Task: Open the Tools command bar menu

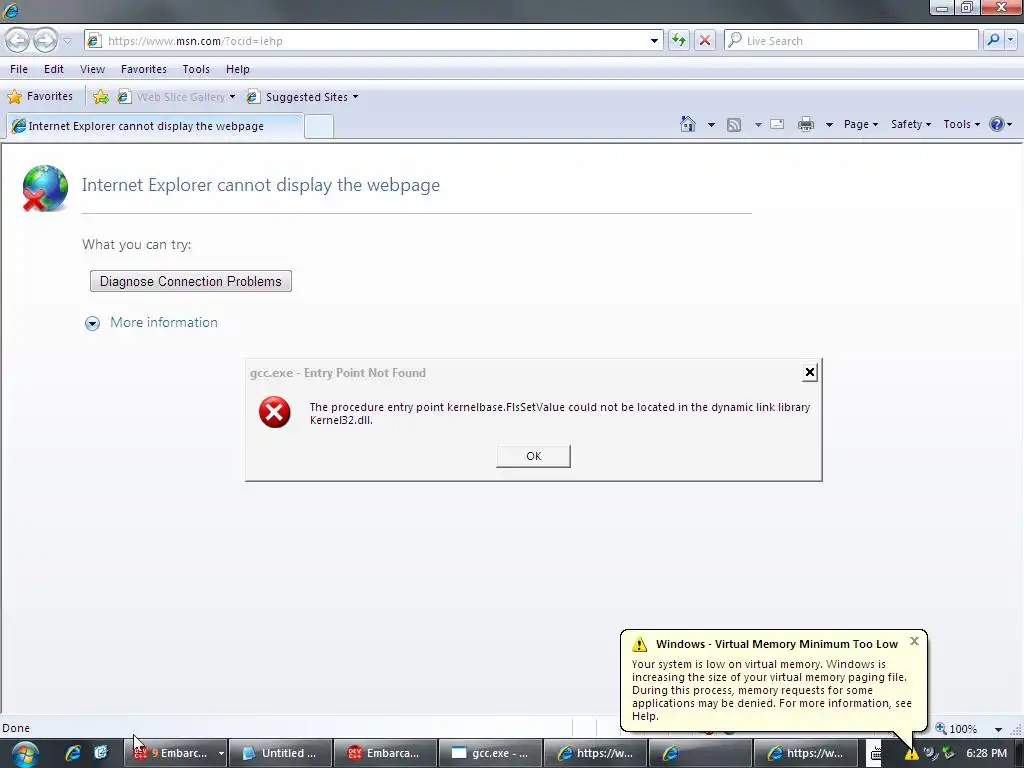Action: [x=961, y=124]
